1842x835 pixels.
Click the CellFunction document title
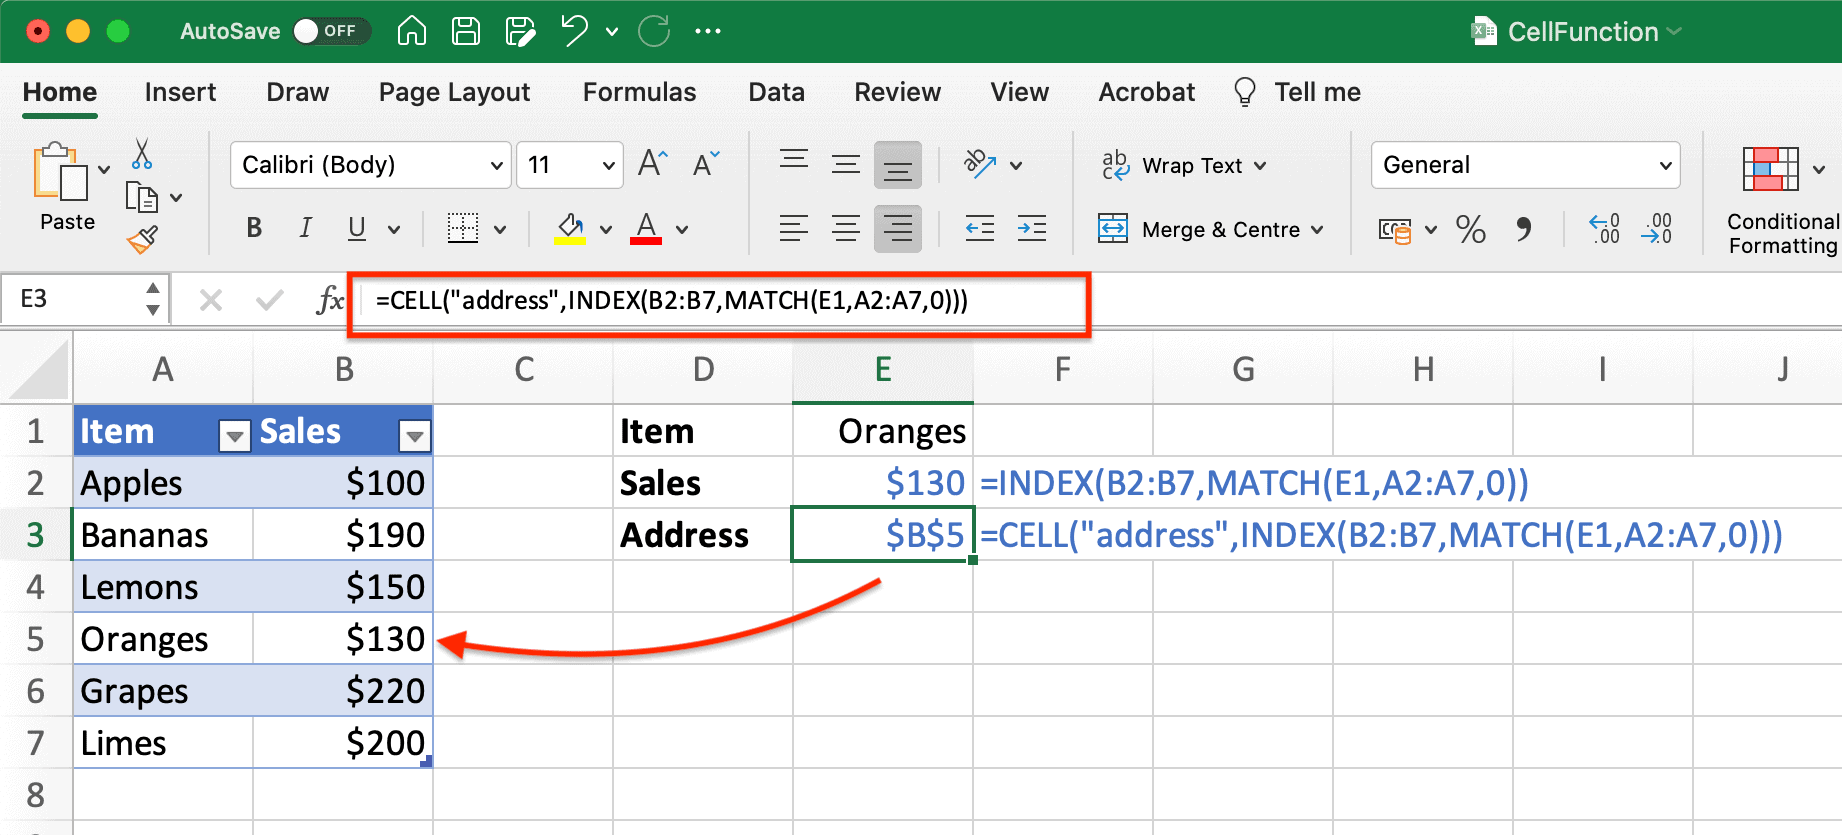point(1582,32)
